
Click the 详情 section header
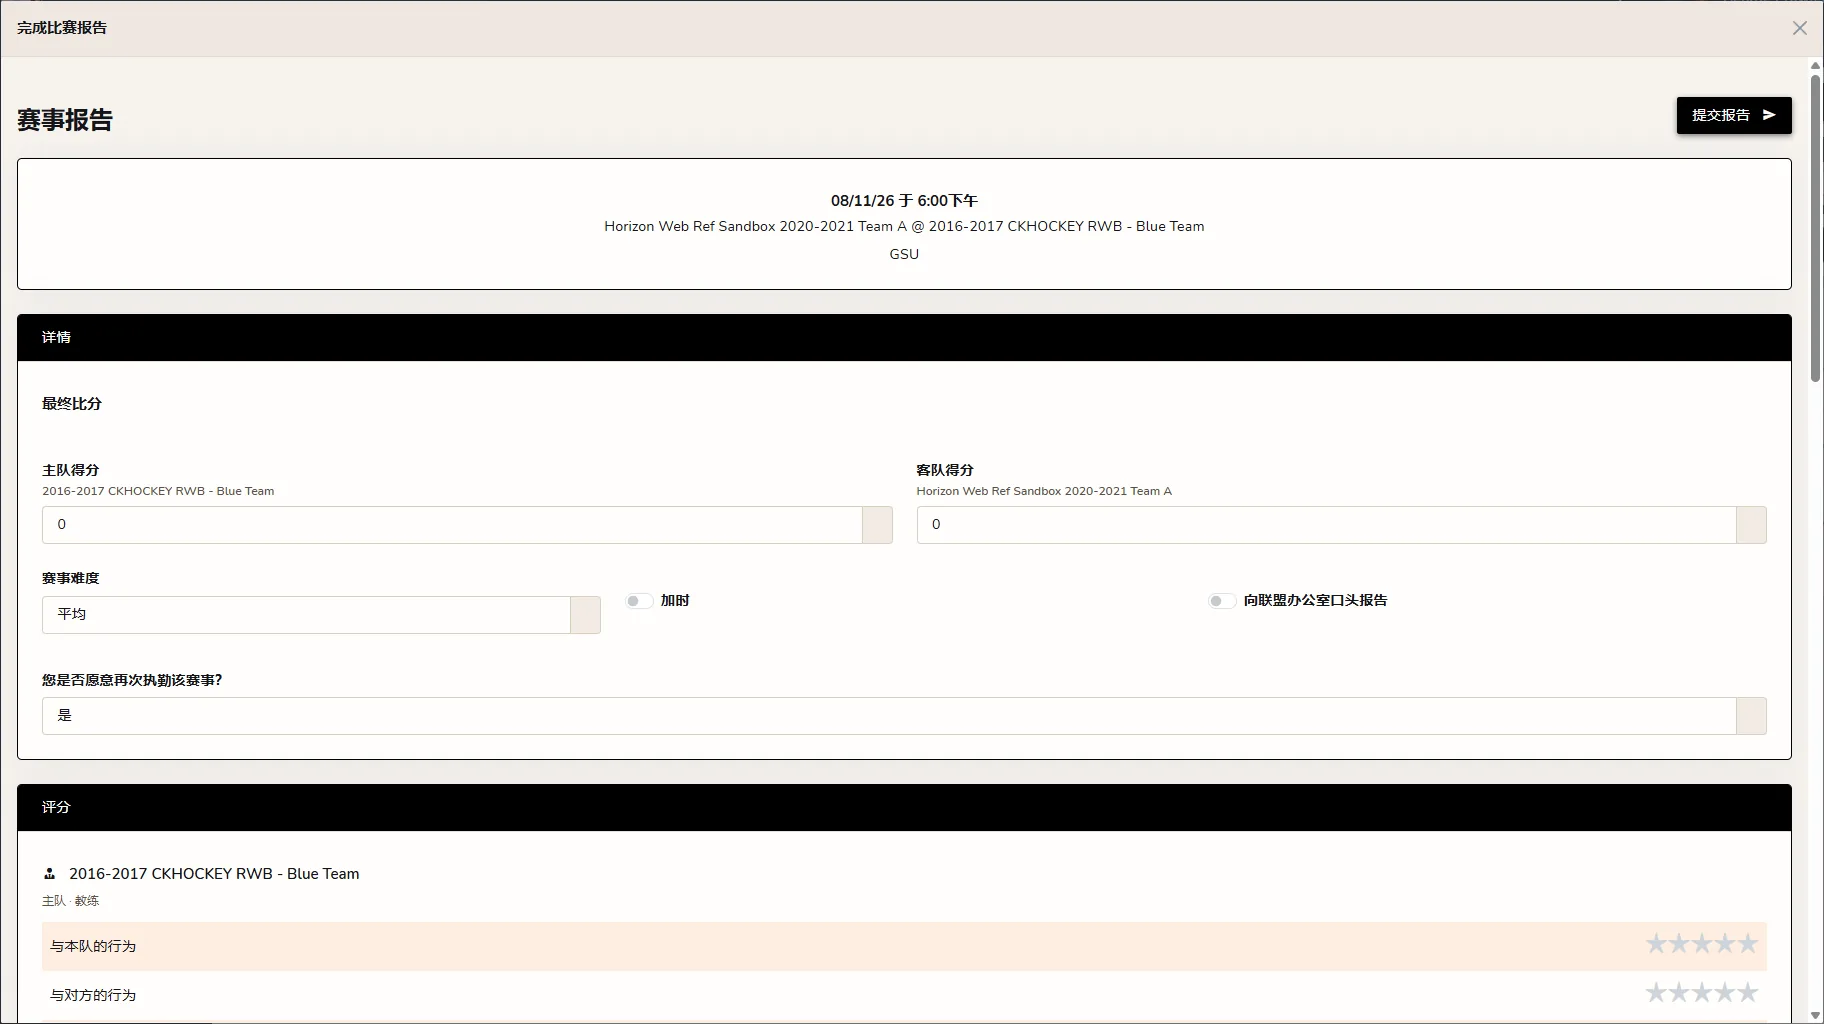coord(904,338)
